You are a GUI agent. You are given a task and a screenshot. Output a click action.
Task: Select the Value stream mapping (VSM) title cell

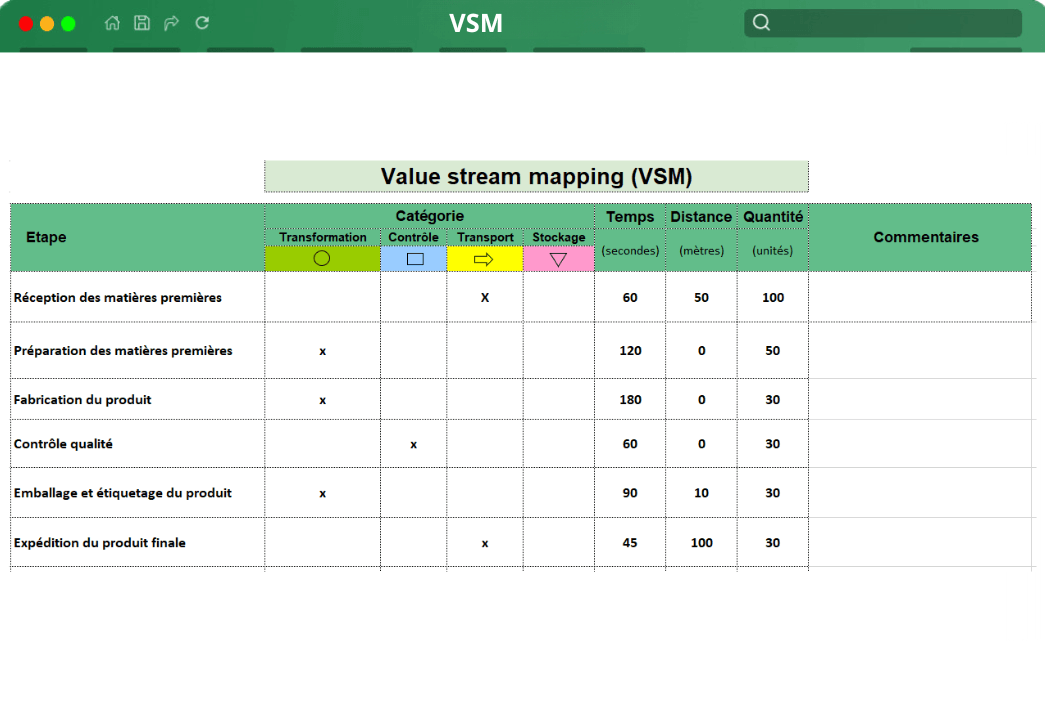click(535, 175)
